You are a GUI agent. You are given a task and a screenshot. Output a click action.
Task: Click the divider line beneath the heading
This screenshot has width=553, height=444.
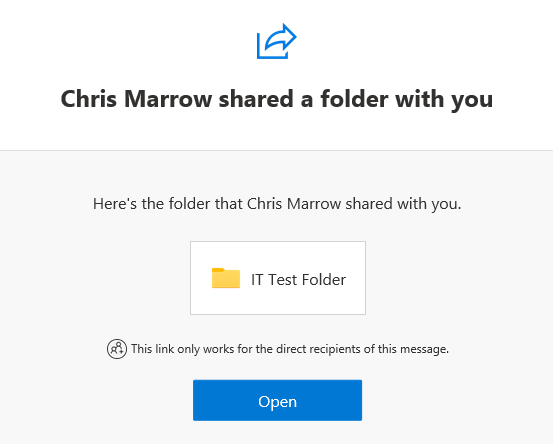coord(276,151)
